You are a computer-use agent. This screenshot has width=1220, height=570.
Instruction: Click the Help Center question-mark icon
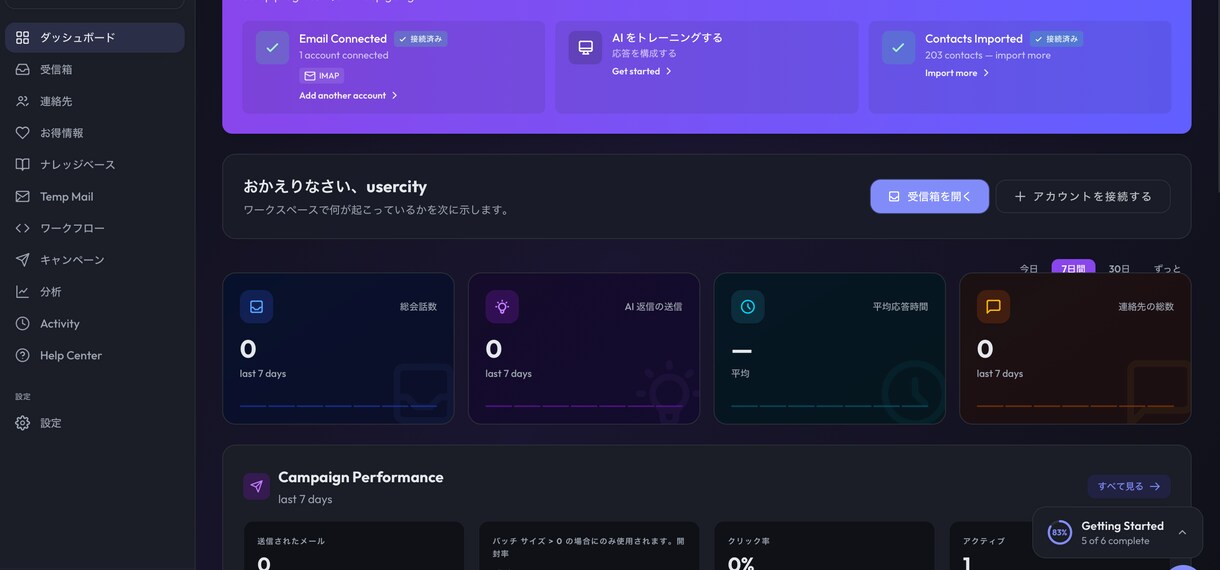point(22,356)
